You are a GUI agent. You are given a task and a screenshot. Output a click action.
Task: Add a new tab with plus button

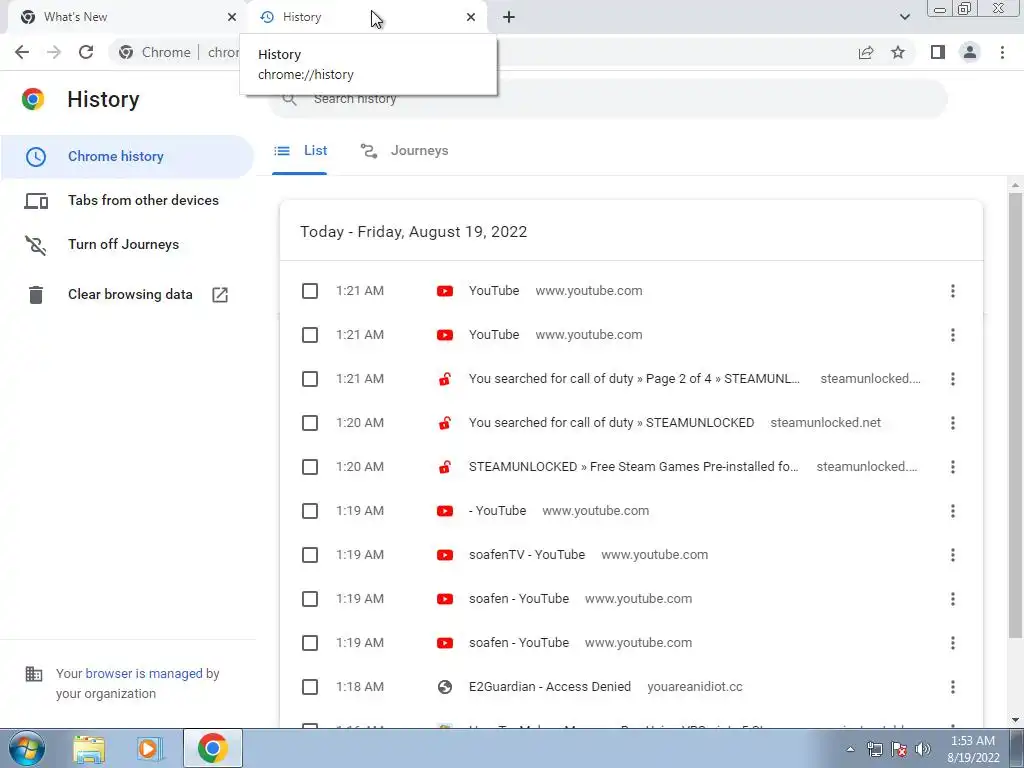509,17
